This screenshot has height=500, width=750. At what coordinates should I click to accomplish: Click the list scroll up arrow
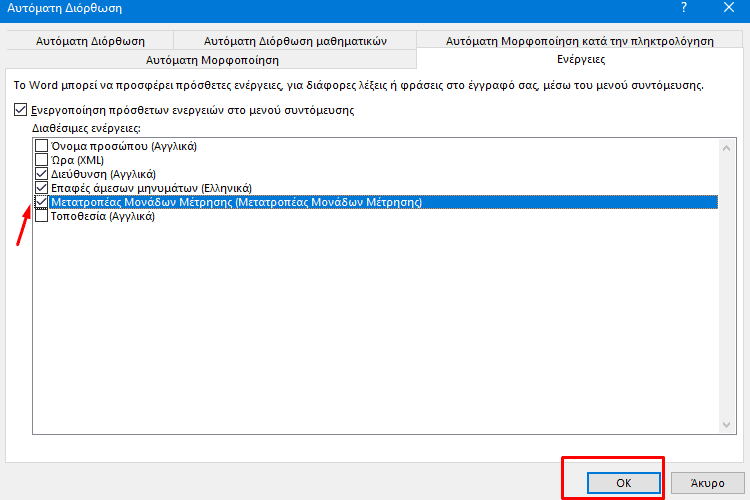click(x=727, y=148)
